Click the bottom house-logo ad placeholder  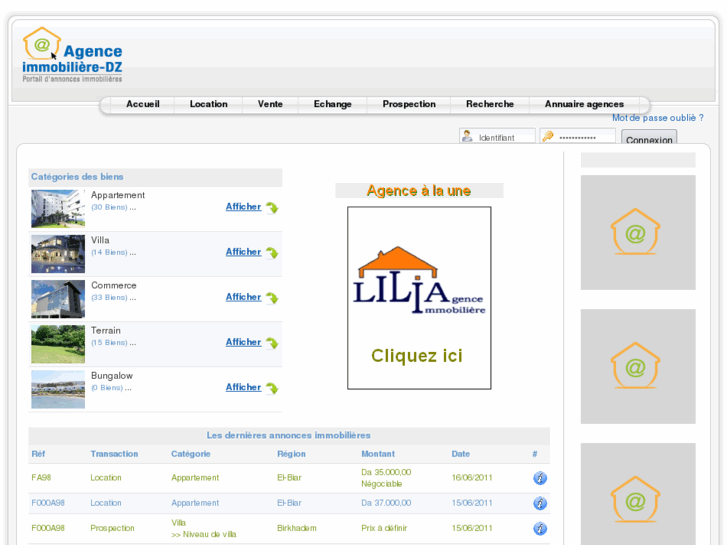coord(638,494)
